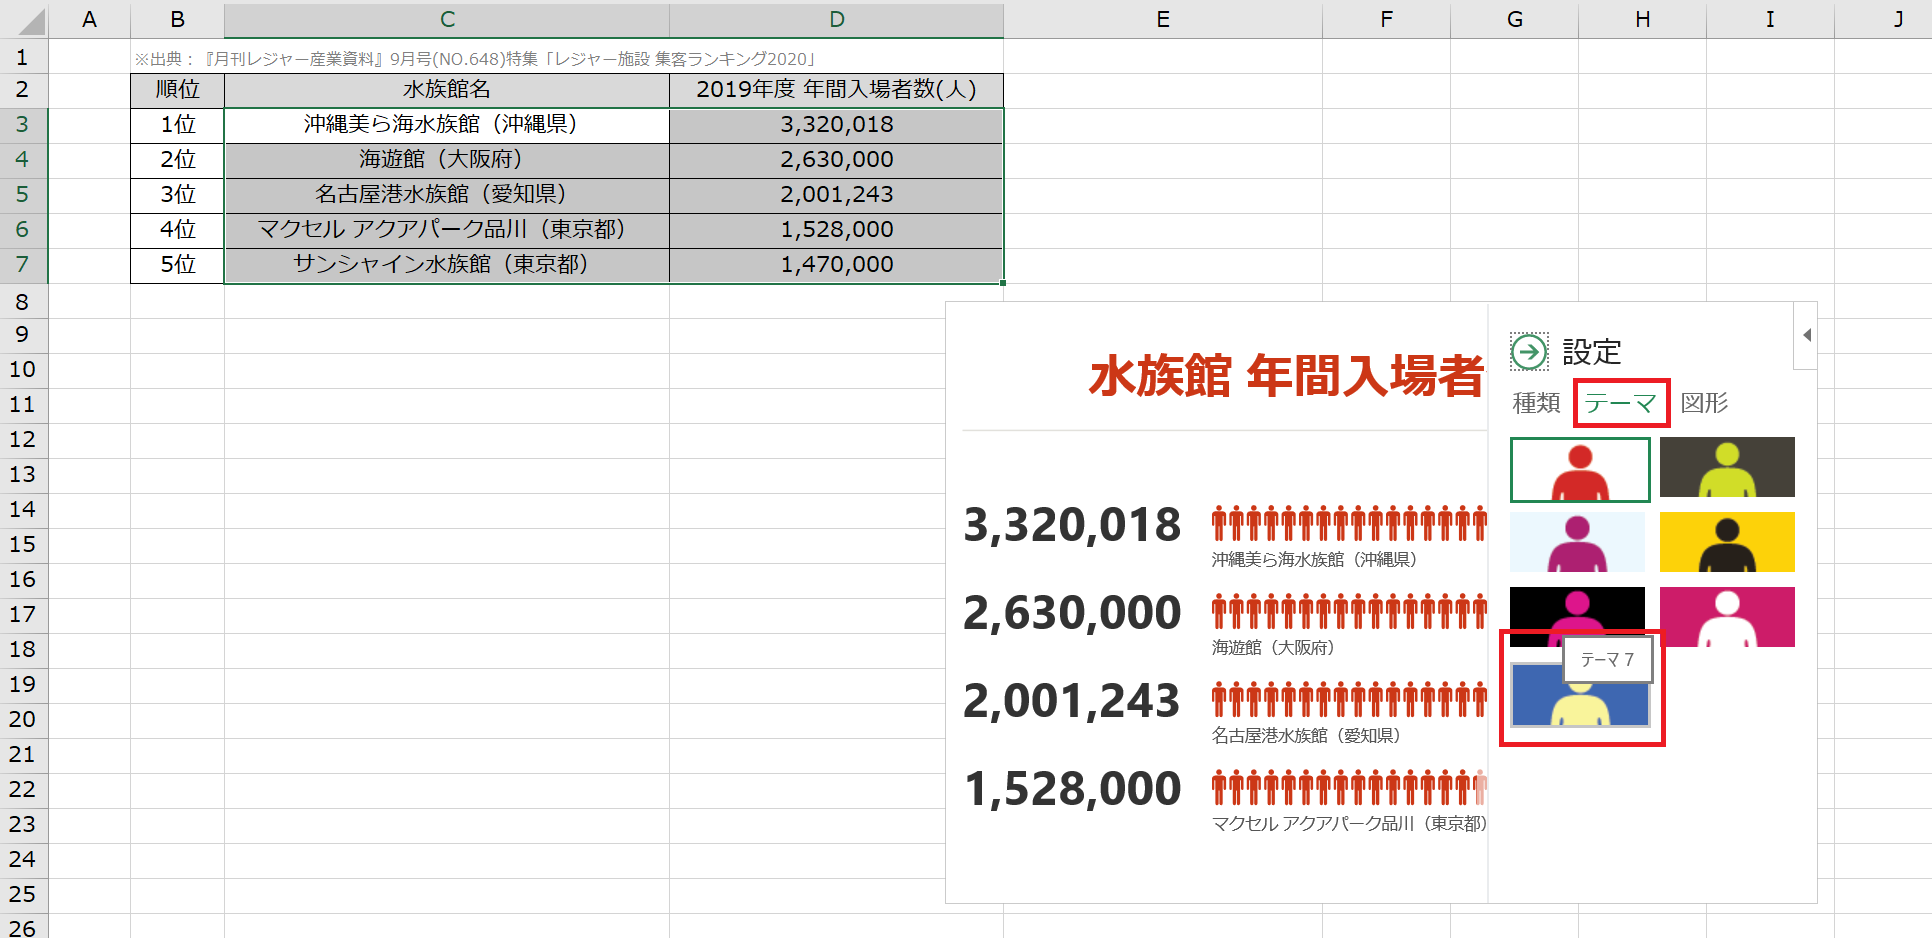Click the chart title 水族館 年間入場者
Viewport: 1932px width, 938px height.
pyautogui.click(x=1287, y=377)
